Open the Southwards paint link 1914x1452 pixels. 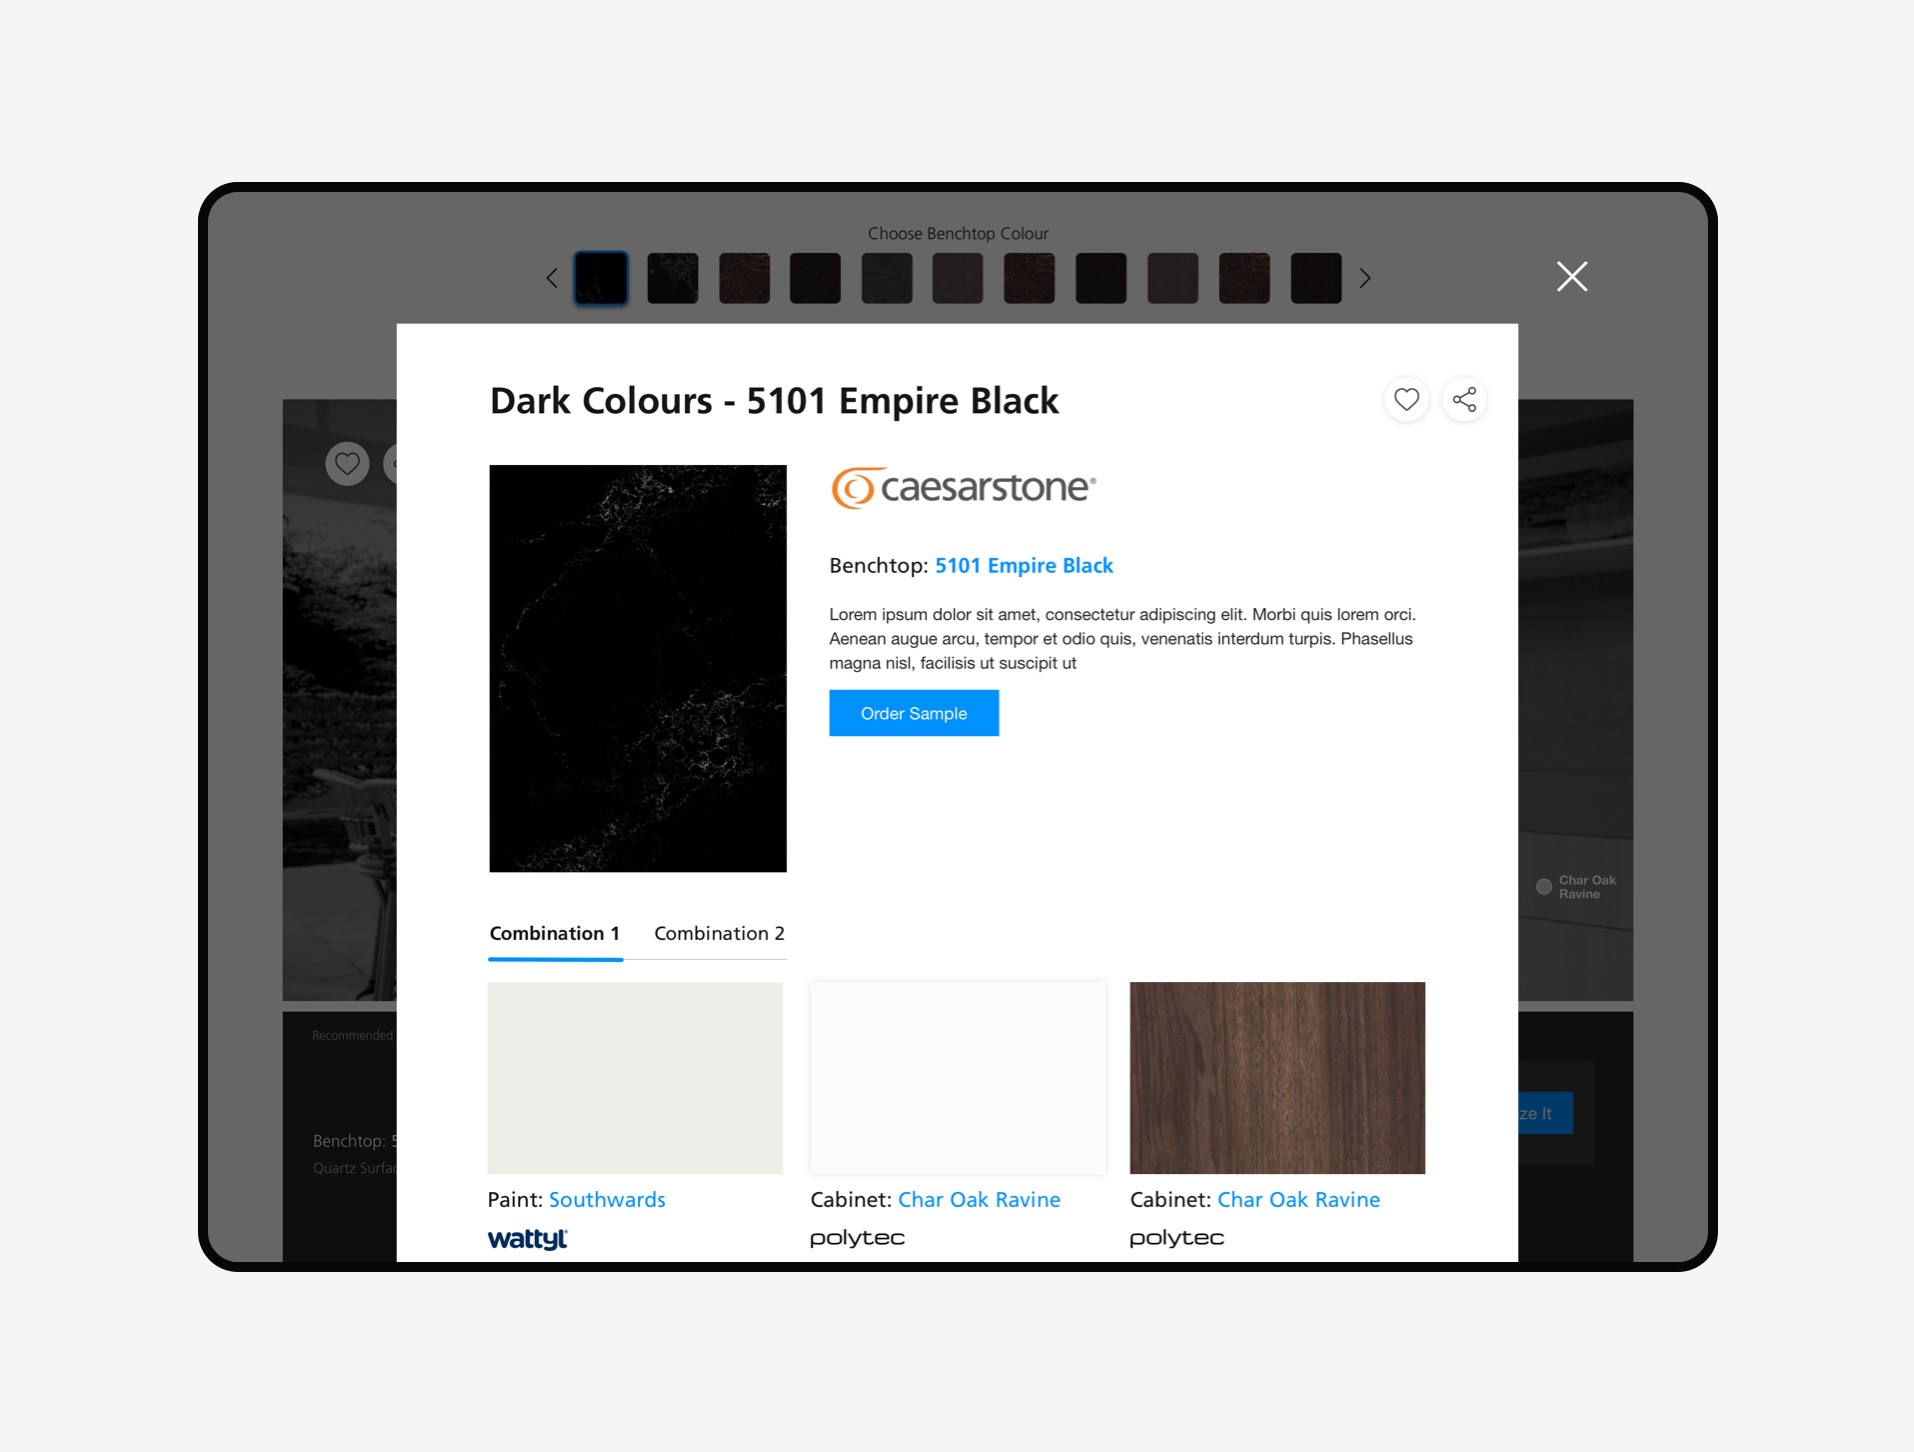click(607, 1200)
